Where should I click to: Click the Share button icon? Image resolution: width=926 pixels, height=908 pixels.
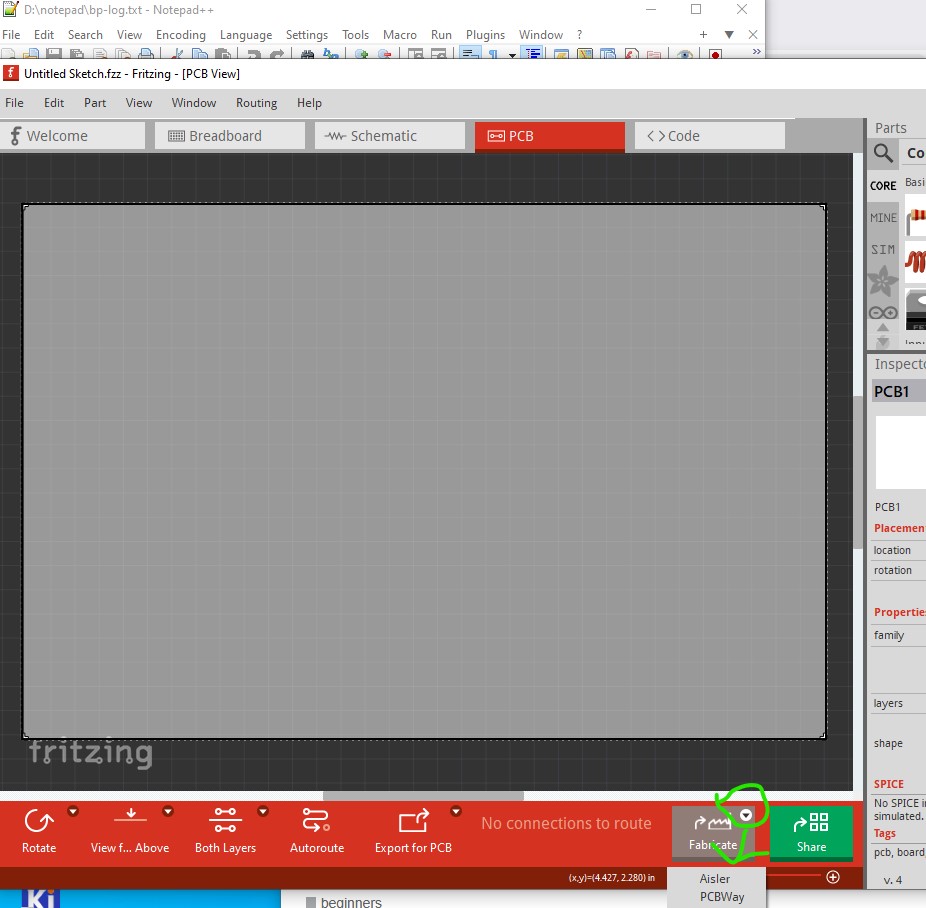coord(811,824)
